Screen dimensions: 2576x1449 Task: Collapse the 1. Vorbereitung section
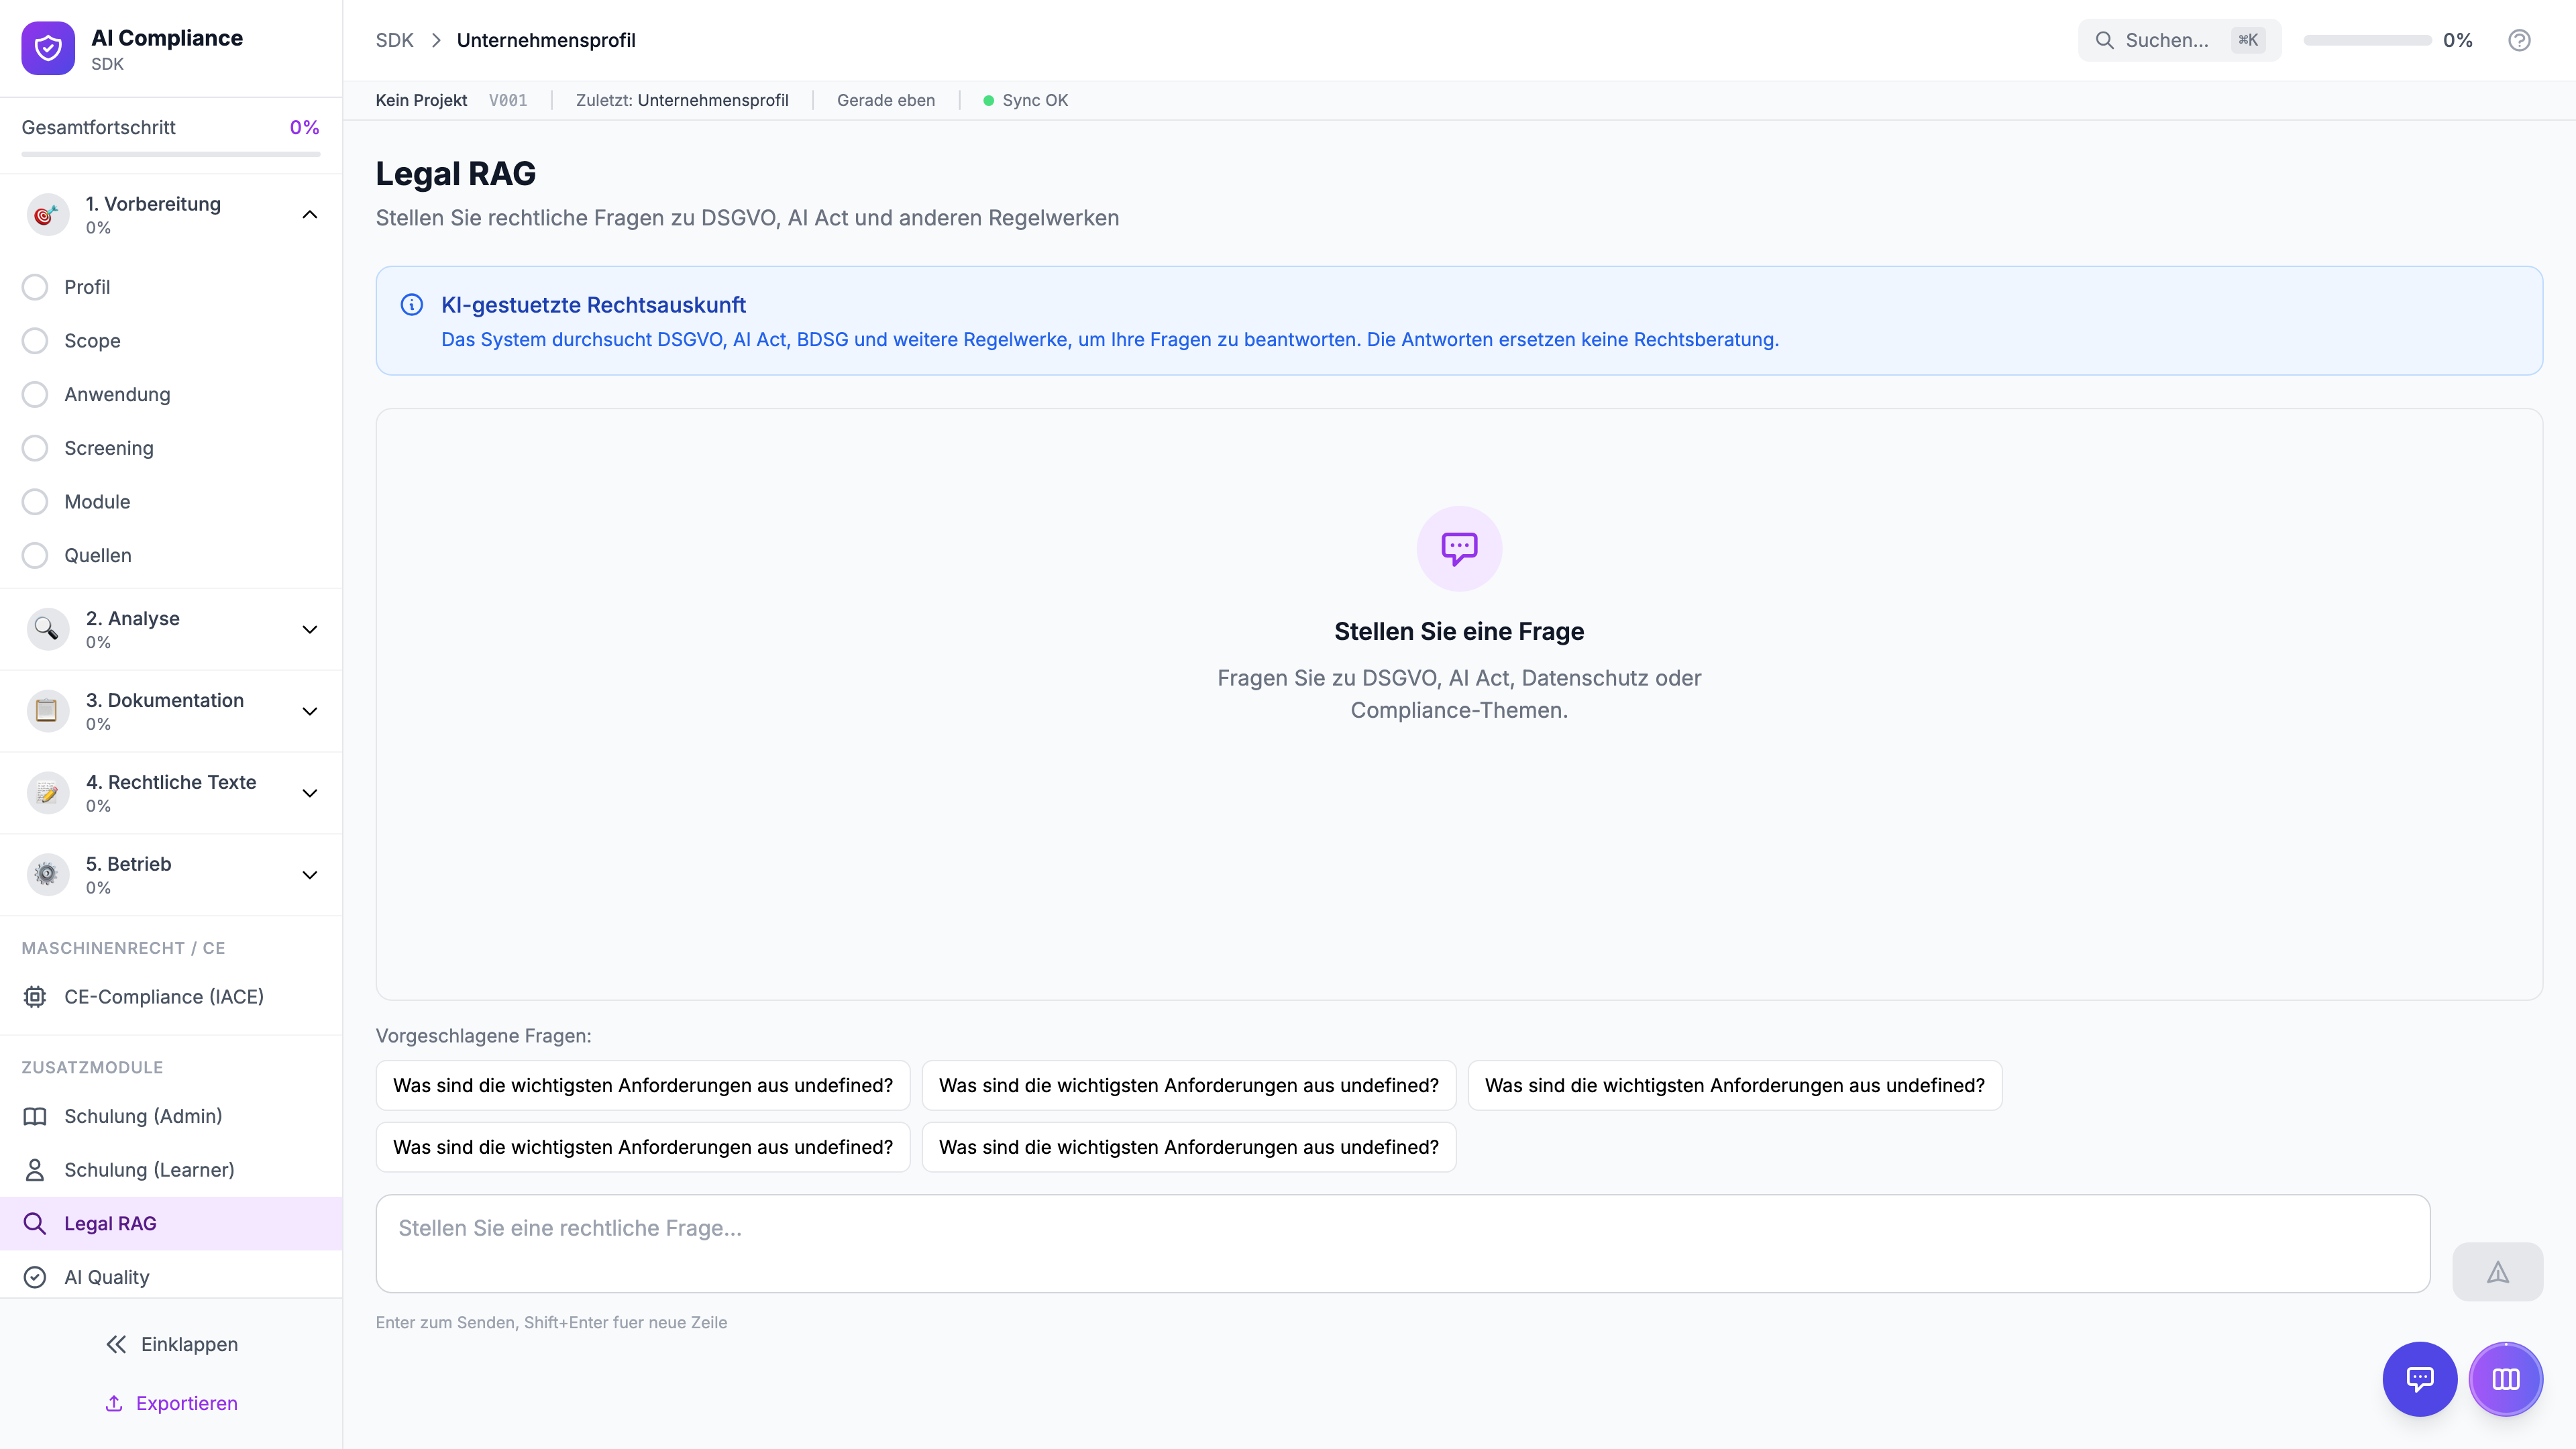310,214
